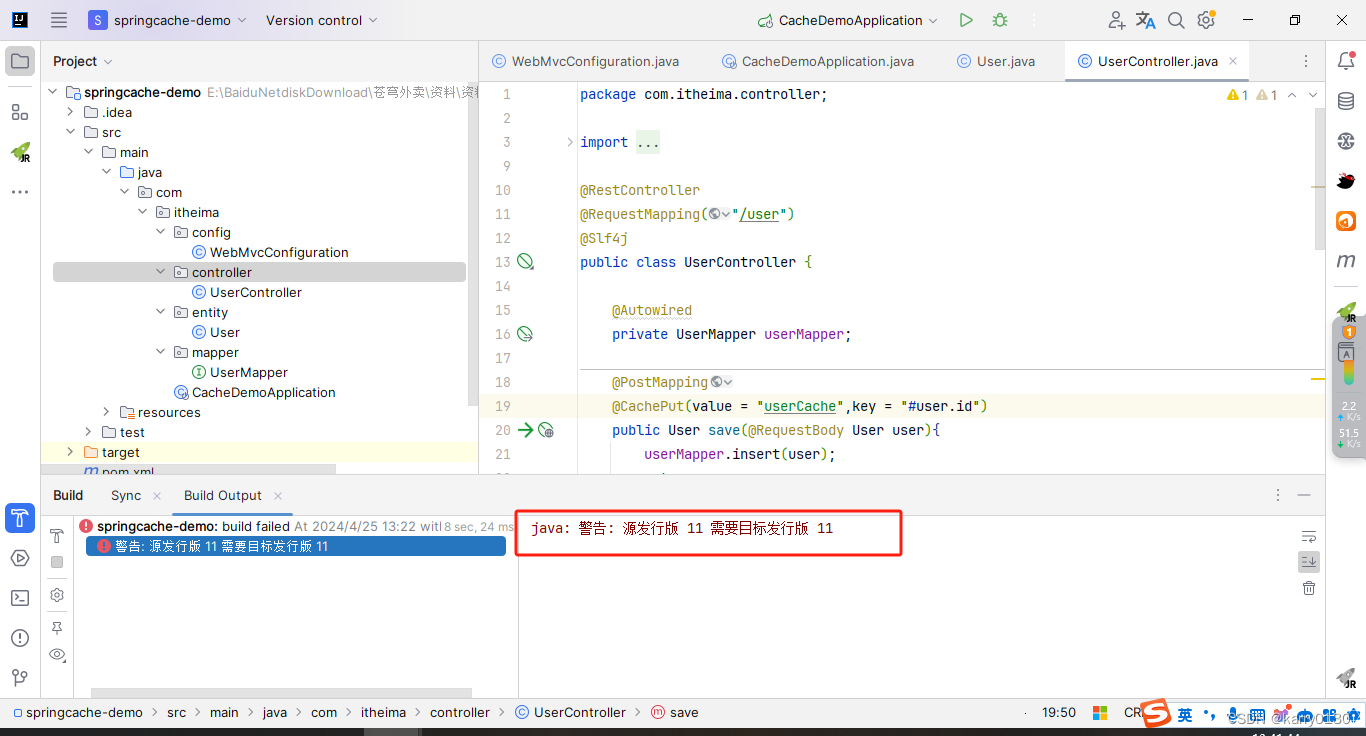The height and width of the screenshot is (736, 1366).
Task: Open editor tabs more options menu
Action: click(1306, 61)
